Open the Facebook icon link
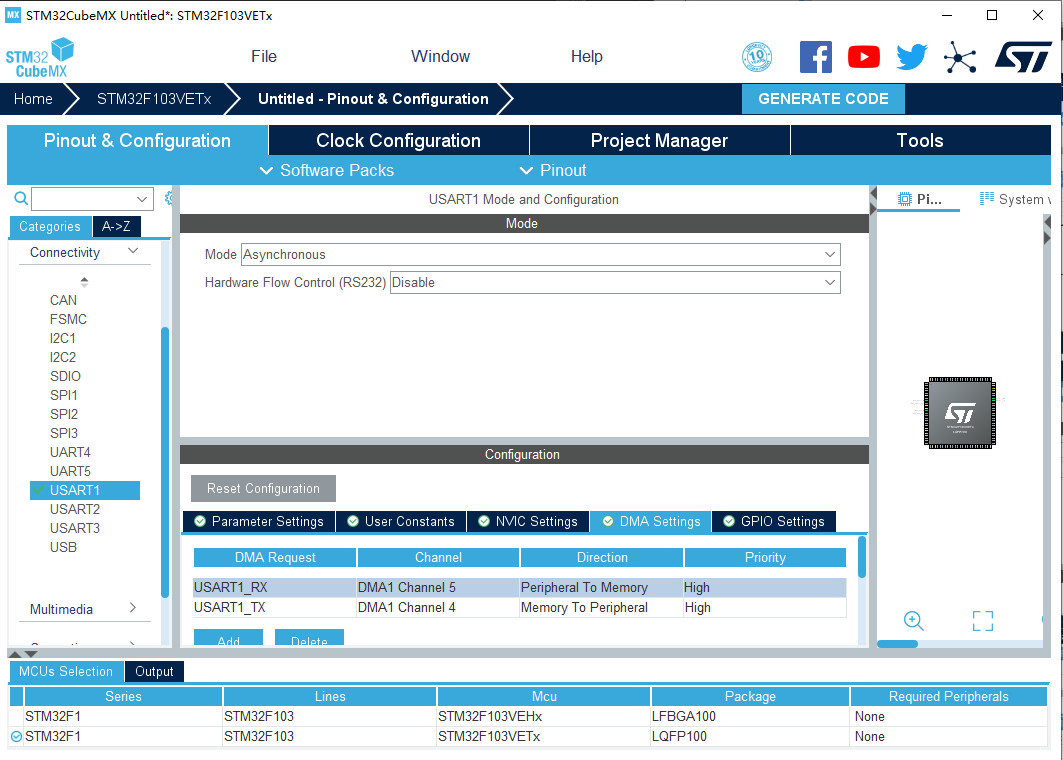The height and width of the screenshot is (760, 1063). (816, 57)
